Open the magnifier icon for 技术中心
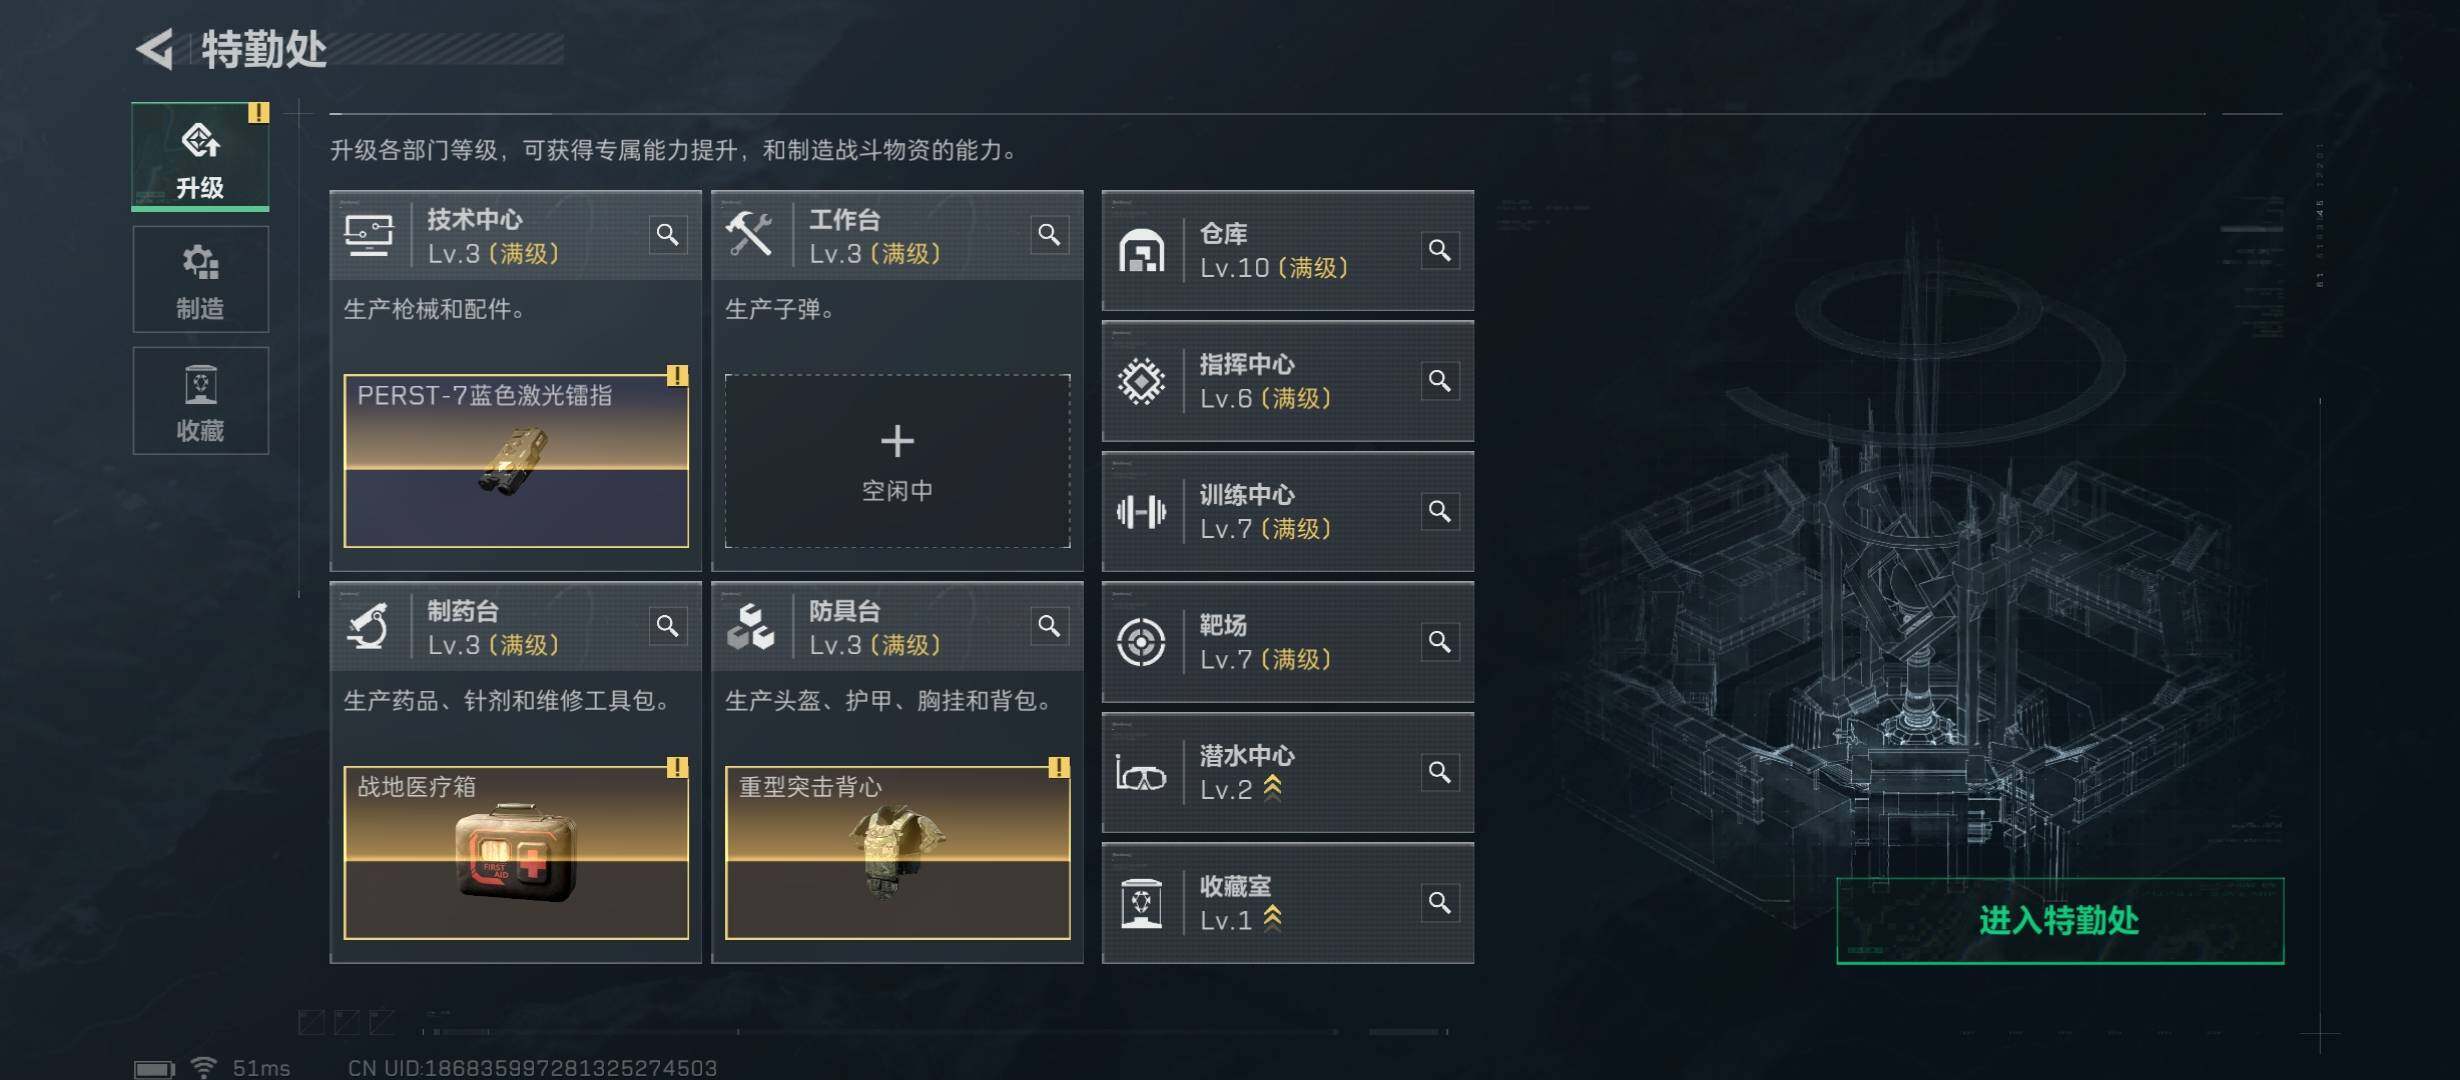The image size is (2460, 1080). [667, 235]
